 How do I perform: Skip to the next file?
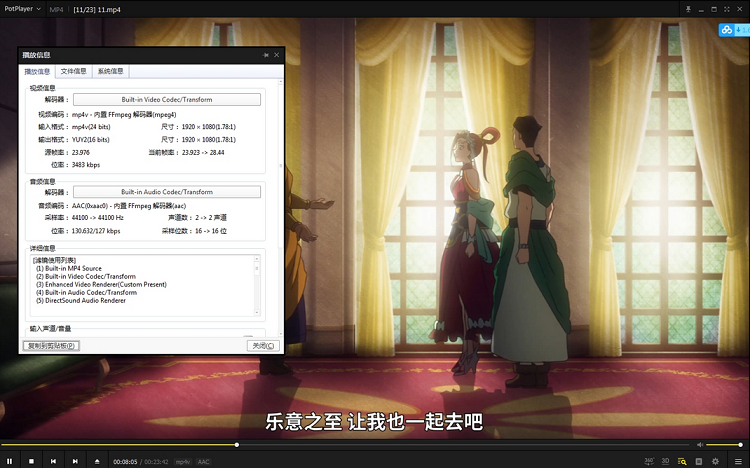75,461
